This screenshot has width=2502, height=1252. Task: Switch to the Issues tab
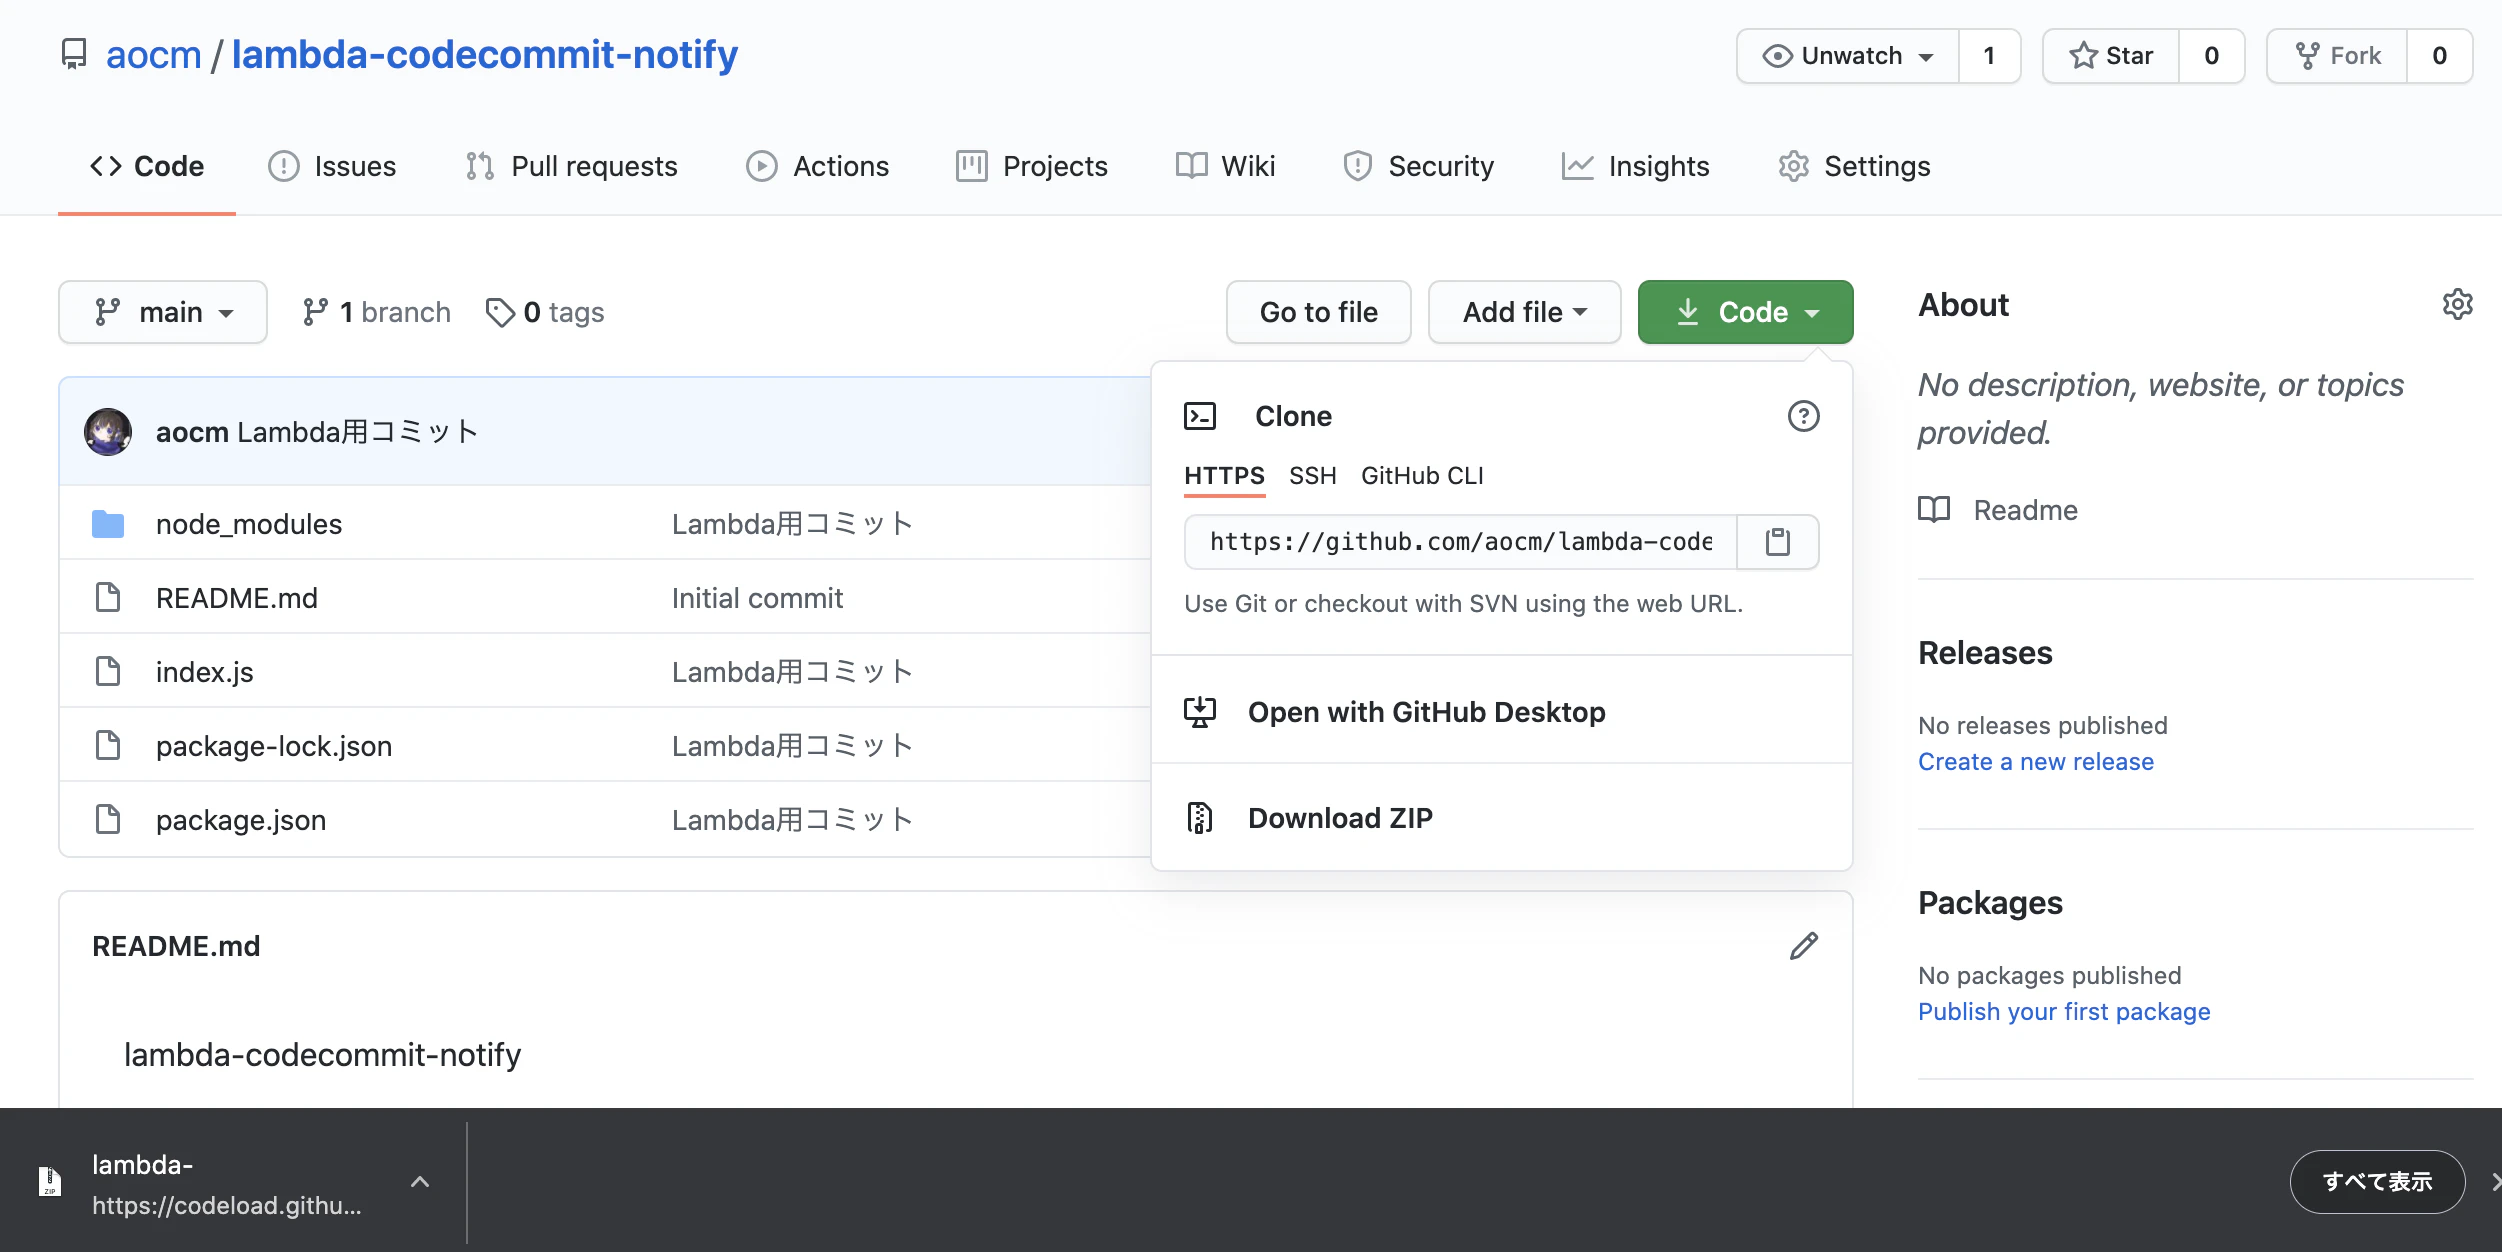pos(333,166)
